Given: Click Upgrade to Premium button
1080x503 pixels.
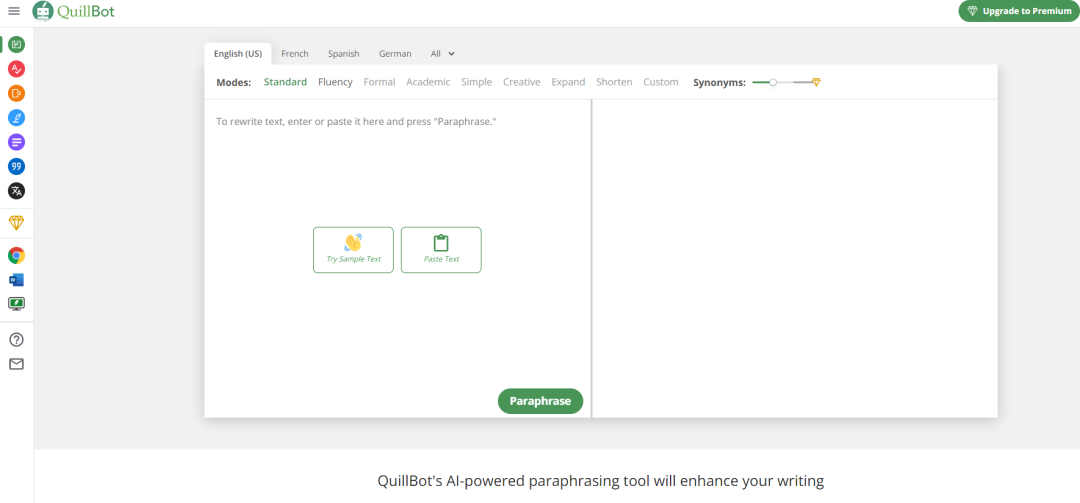Looking at the screenshot, I should (x=1019, y=11).
